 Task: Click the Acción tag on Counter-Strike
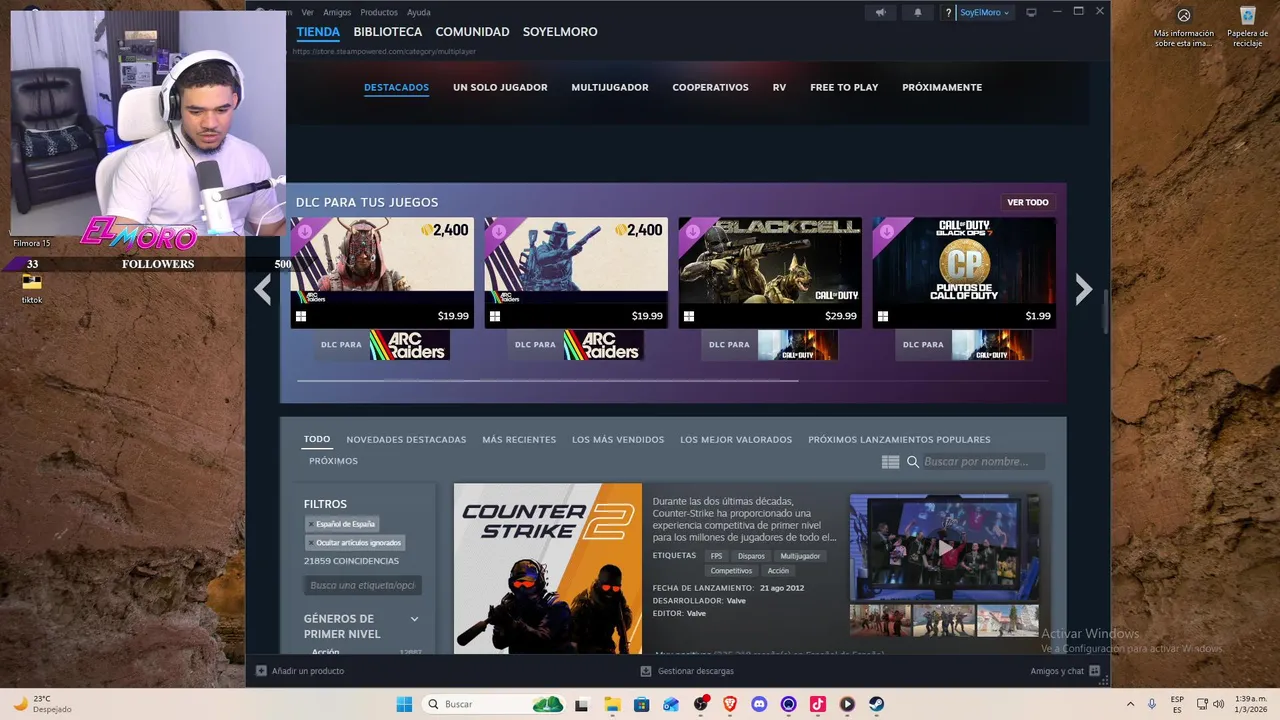point(778,571)
